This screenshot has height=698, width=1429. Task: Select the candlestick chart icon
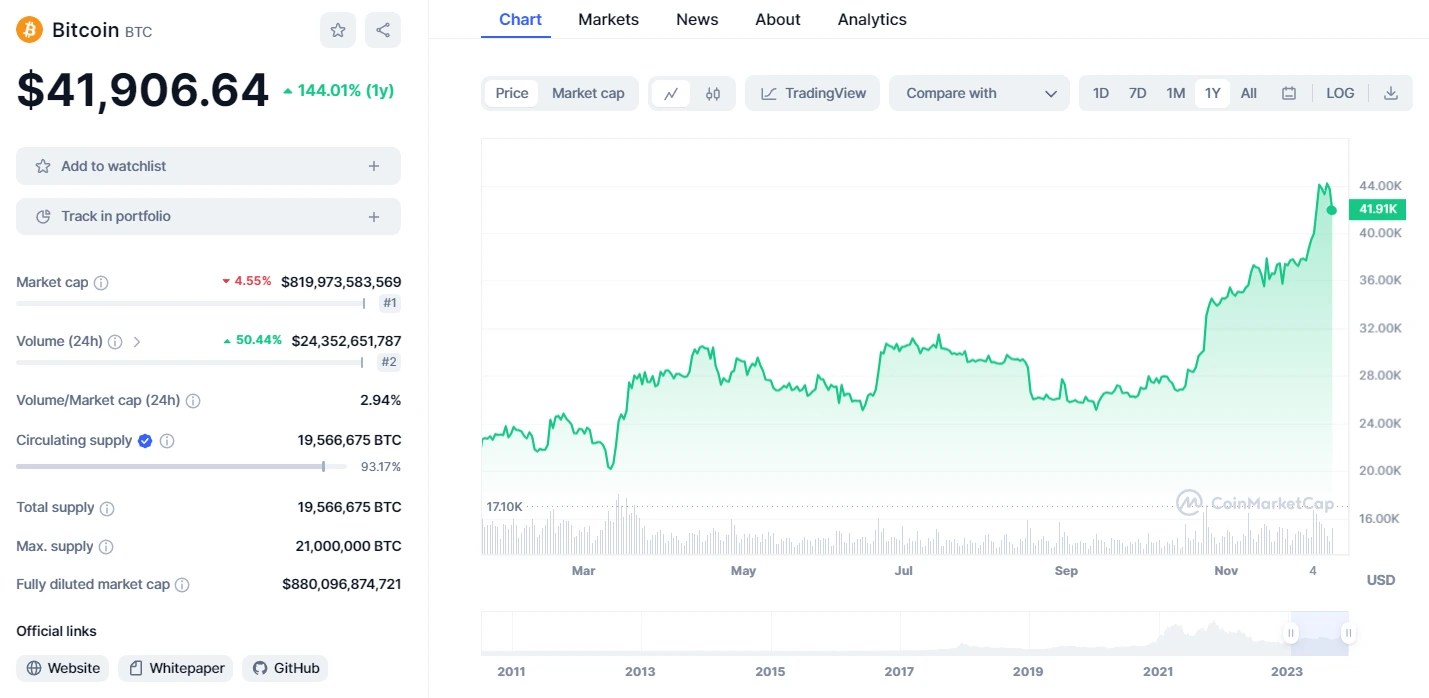(712, 92)
